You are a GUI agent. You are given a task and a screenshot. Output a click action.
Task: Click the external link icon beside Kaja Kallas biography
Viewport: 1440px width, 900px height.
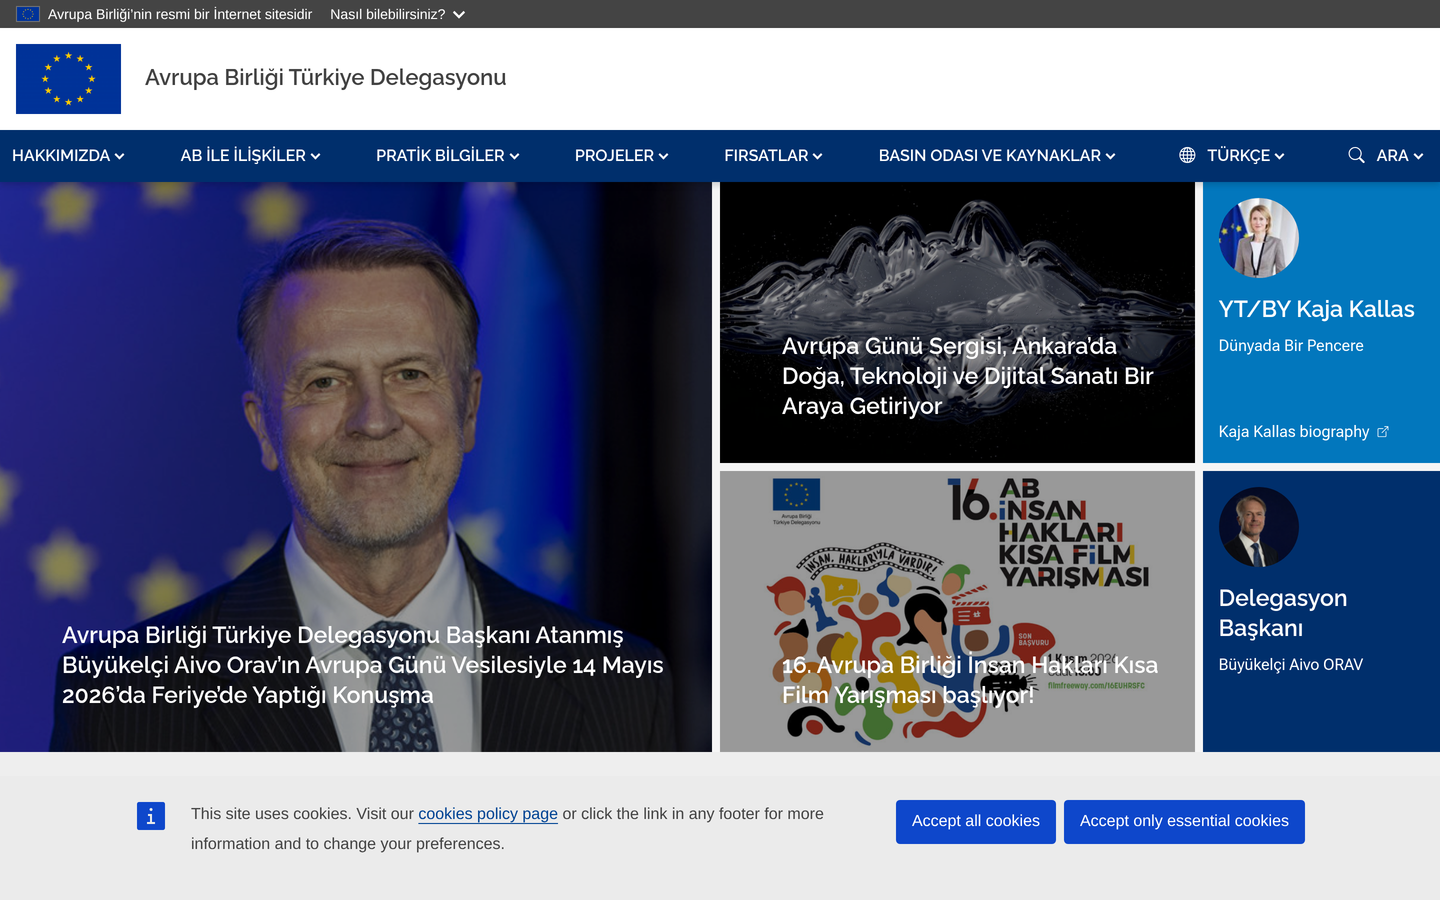[1383, 432]
